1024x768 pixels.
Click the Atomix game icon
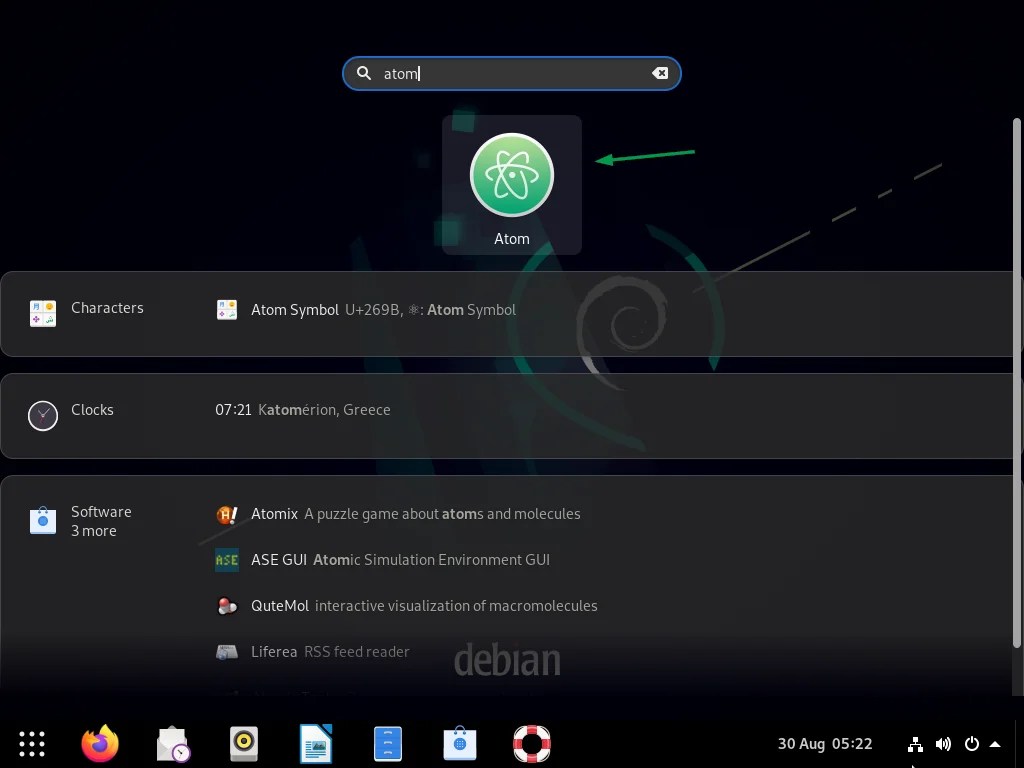click(227, 515)
